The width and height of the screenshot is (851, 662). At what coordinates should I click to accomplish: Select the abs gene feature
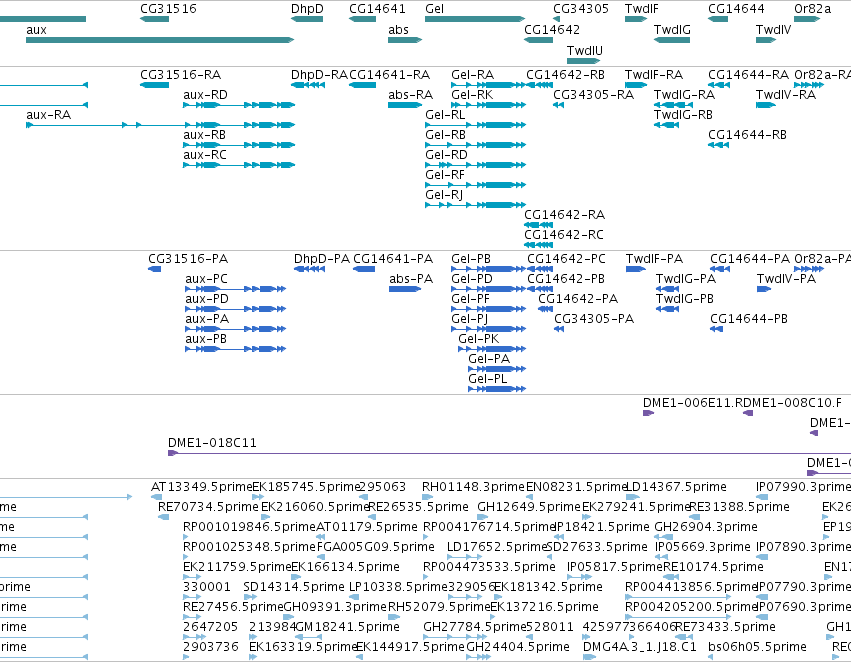405,40
